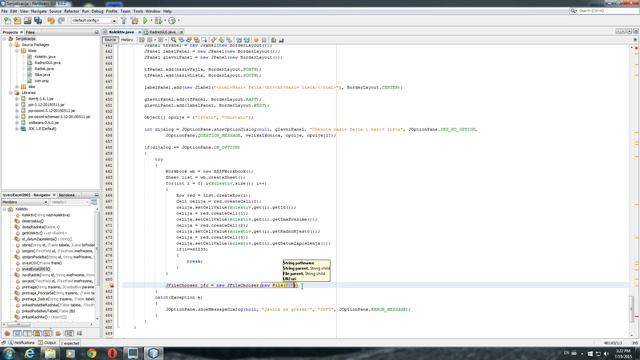Click the Search field at top right
This screenshot has width=640, height=360.
pyautogui.click(x=604, y=11)
